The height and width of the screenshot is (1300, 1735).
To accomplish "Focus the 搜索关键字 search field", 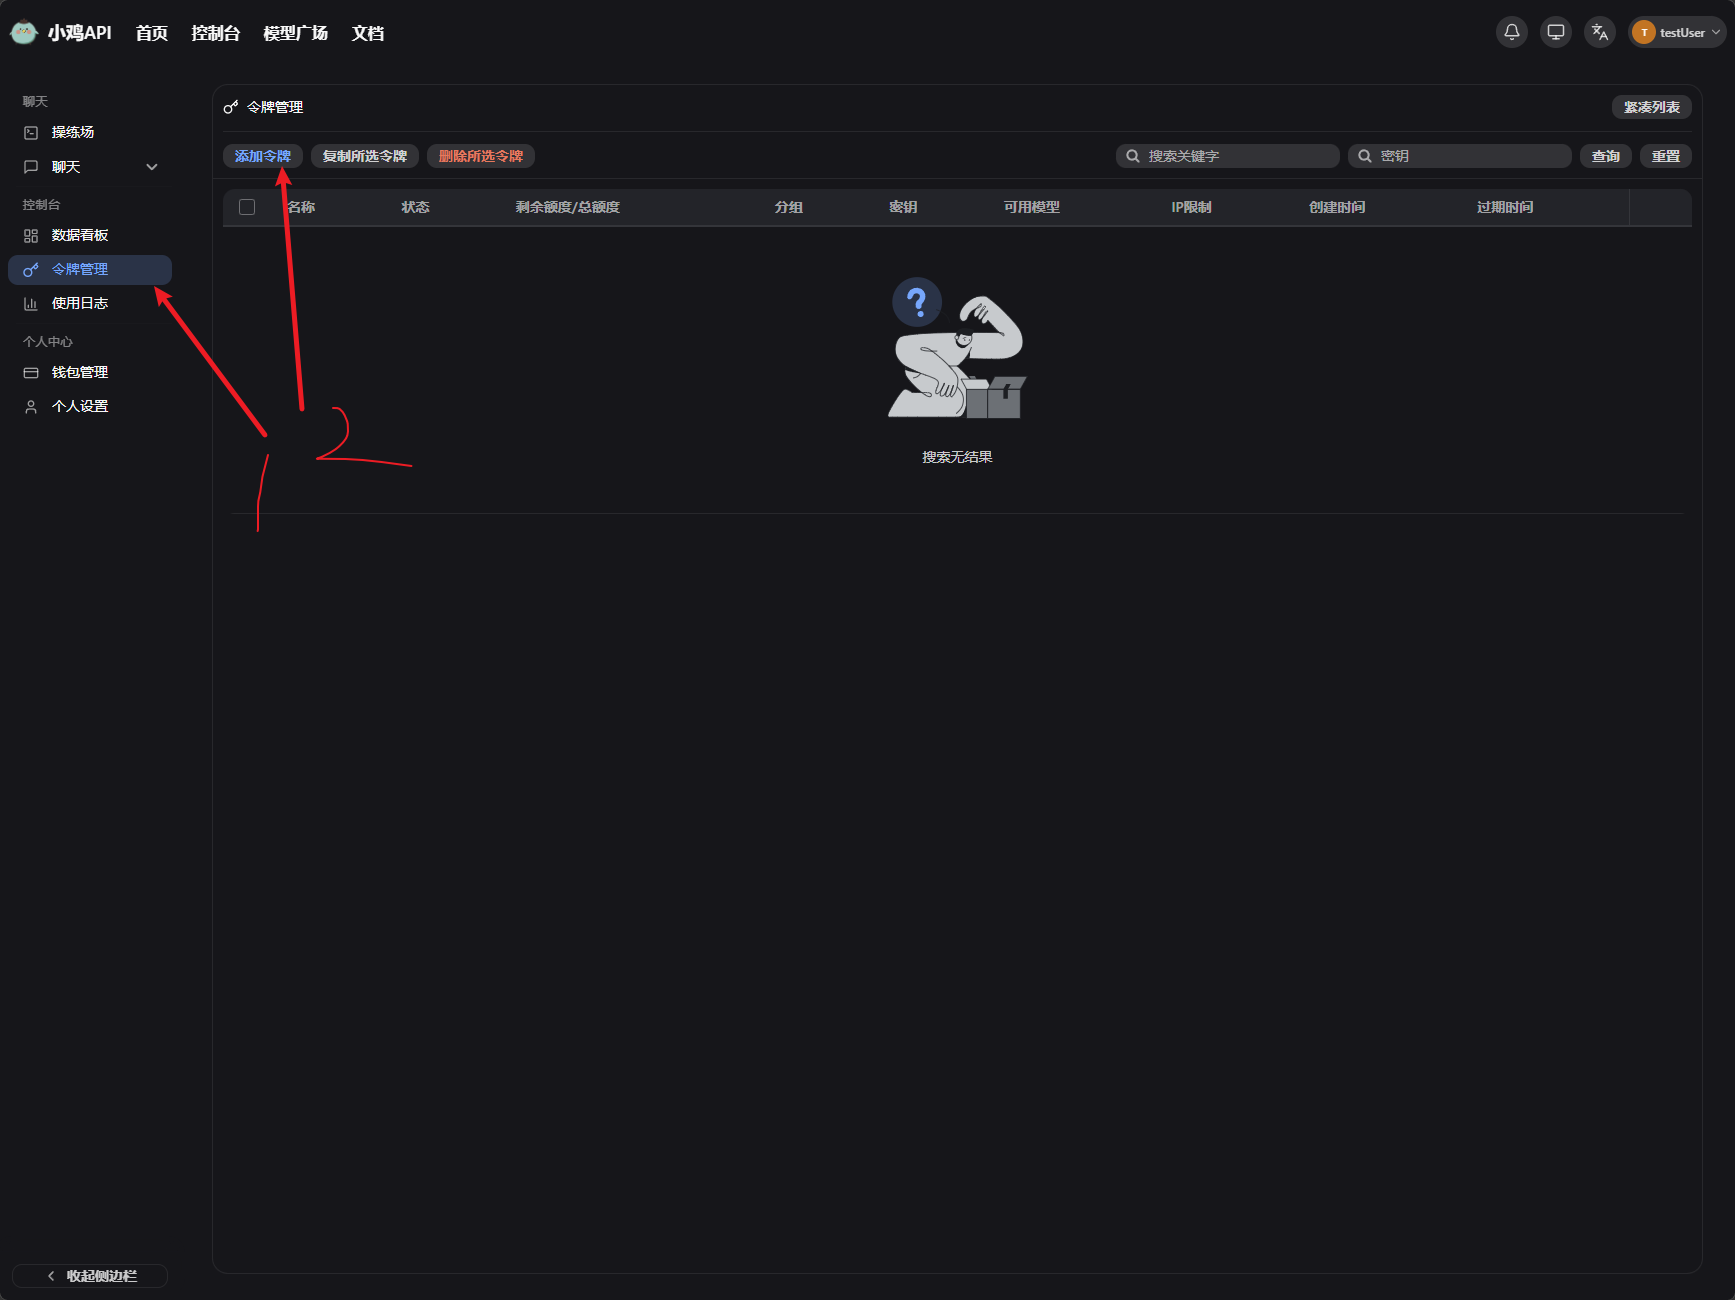I will coord(1227,156).
